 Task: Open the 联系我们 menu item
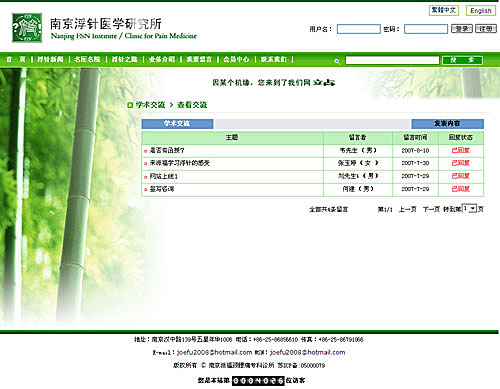(x=274, y=59)
